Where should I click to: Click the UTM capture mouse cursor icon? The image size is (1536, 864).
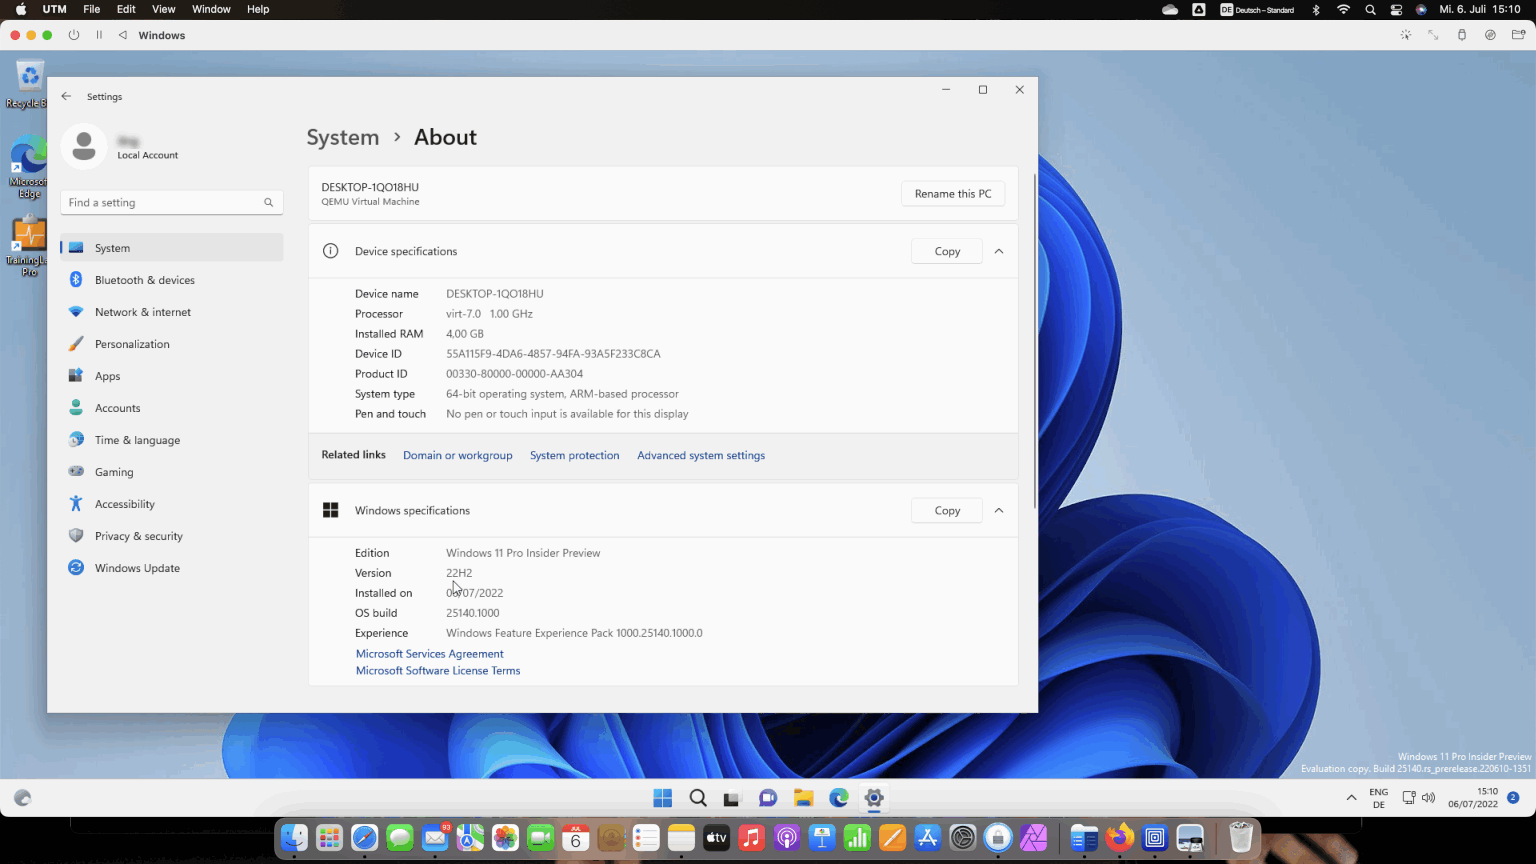[1405, 35]
